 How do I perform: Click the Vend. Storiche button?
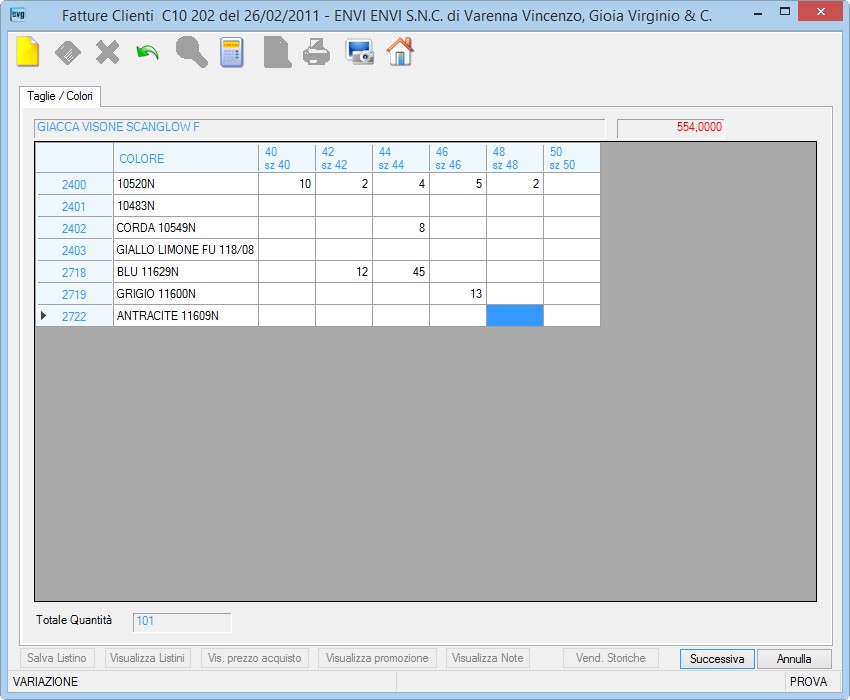click(610, 658)
